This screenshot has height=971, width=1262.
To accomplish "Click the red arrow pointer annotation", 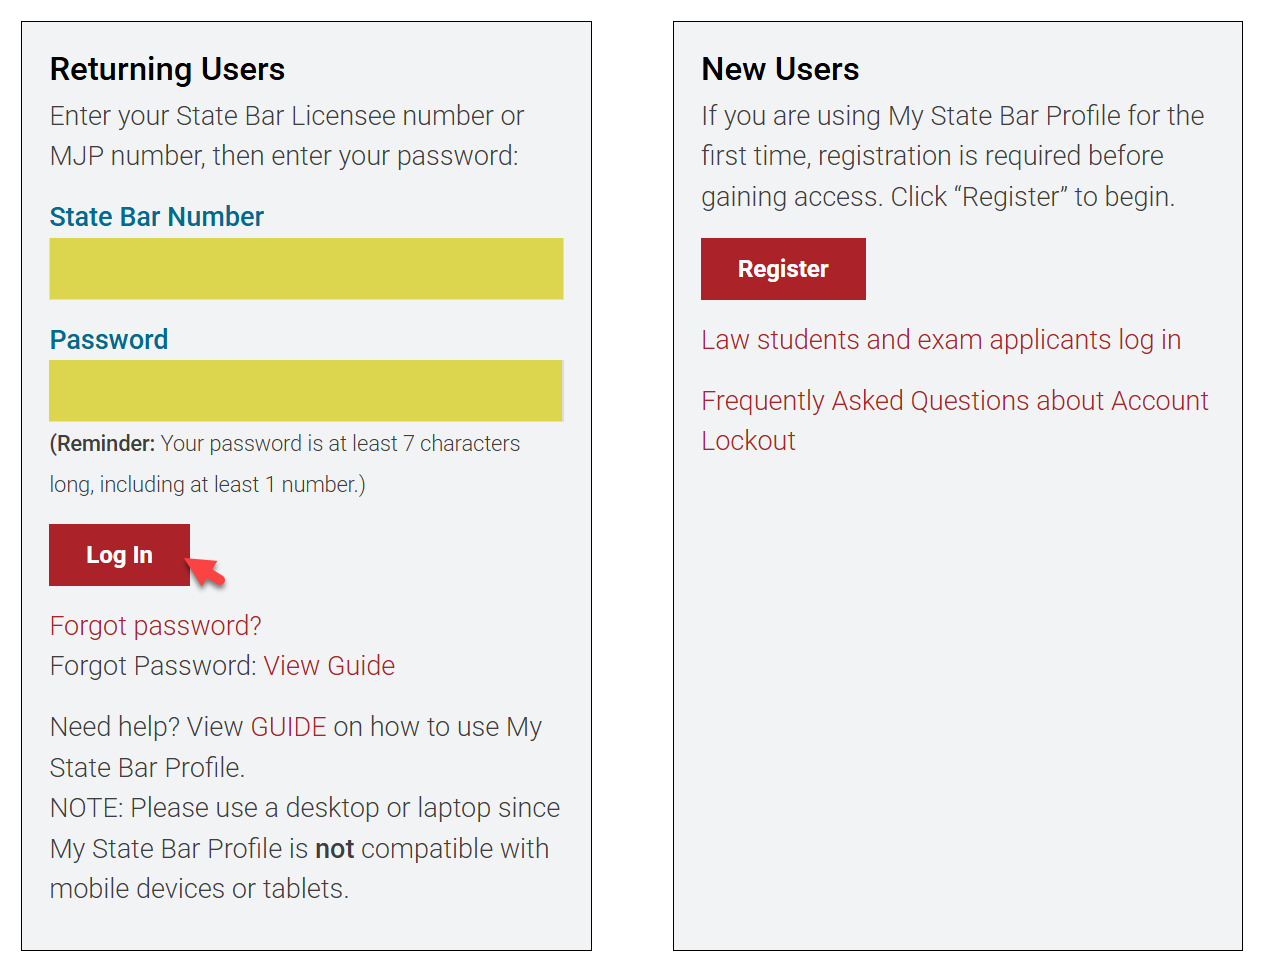I will (207, 571).
